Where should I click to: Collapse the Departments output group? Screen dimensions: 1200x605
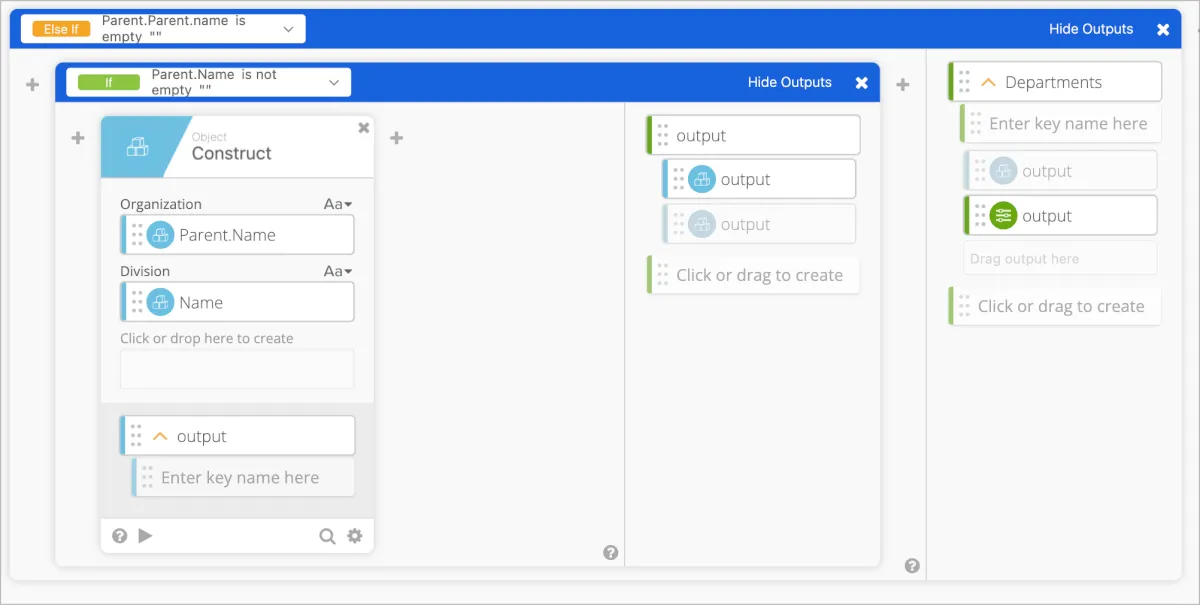pyautogui.click(x=988, y=83)
